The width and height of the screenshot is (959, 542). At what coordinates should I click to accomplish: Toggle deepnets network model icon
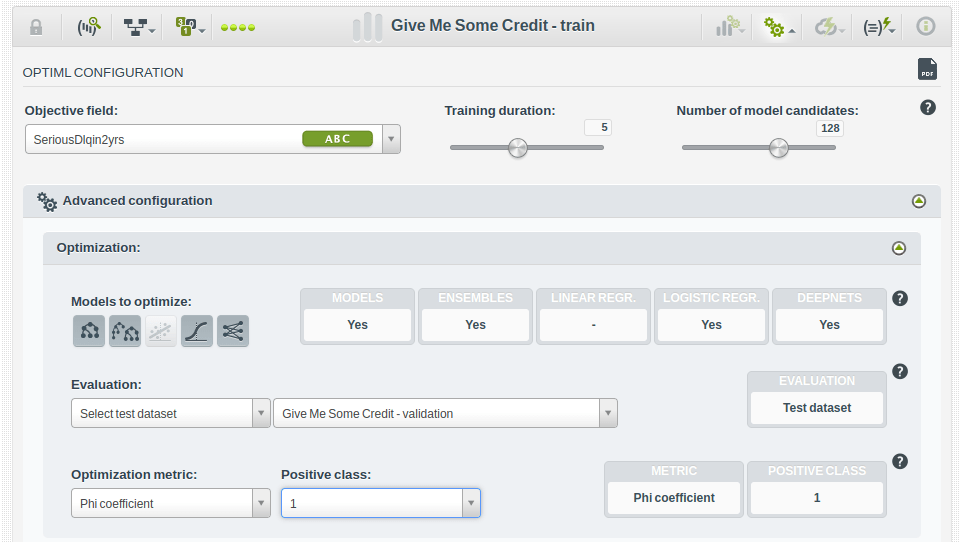point(233,331)
